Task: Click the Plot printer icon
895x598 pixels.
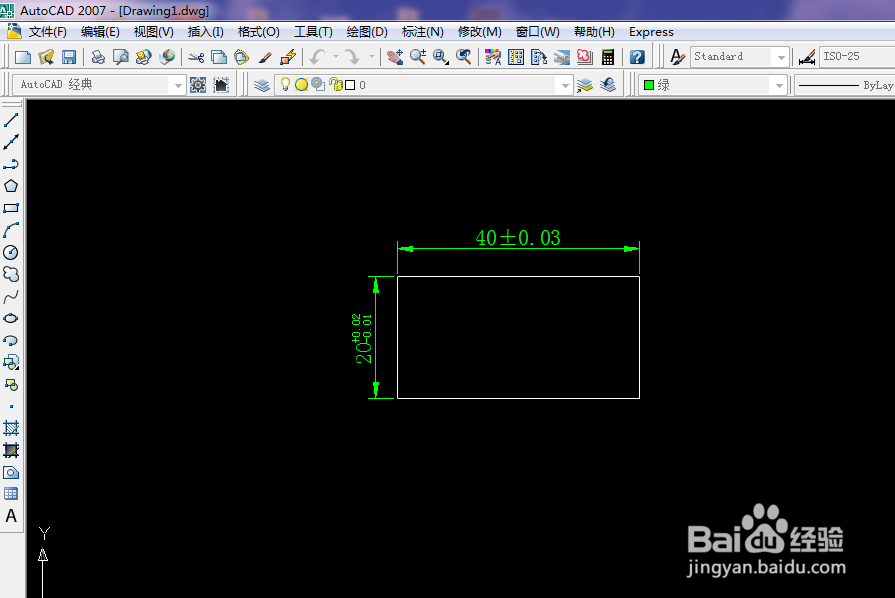Action: click(98, 56)
